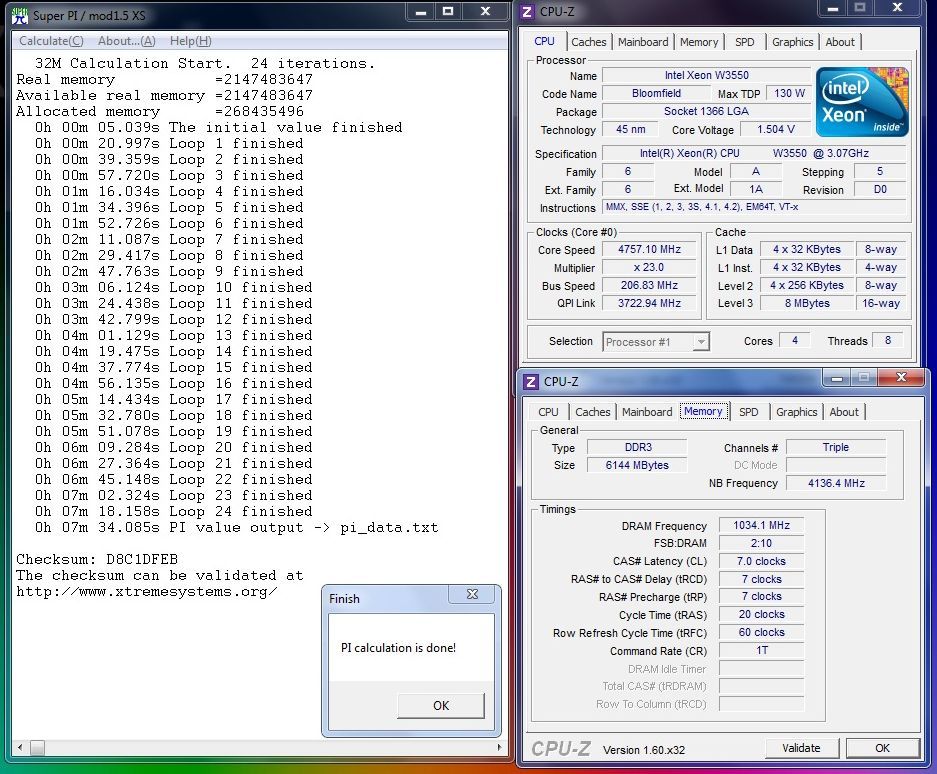Click the Core Speed value 4757.10 MHz

point(649,249)
